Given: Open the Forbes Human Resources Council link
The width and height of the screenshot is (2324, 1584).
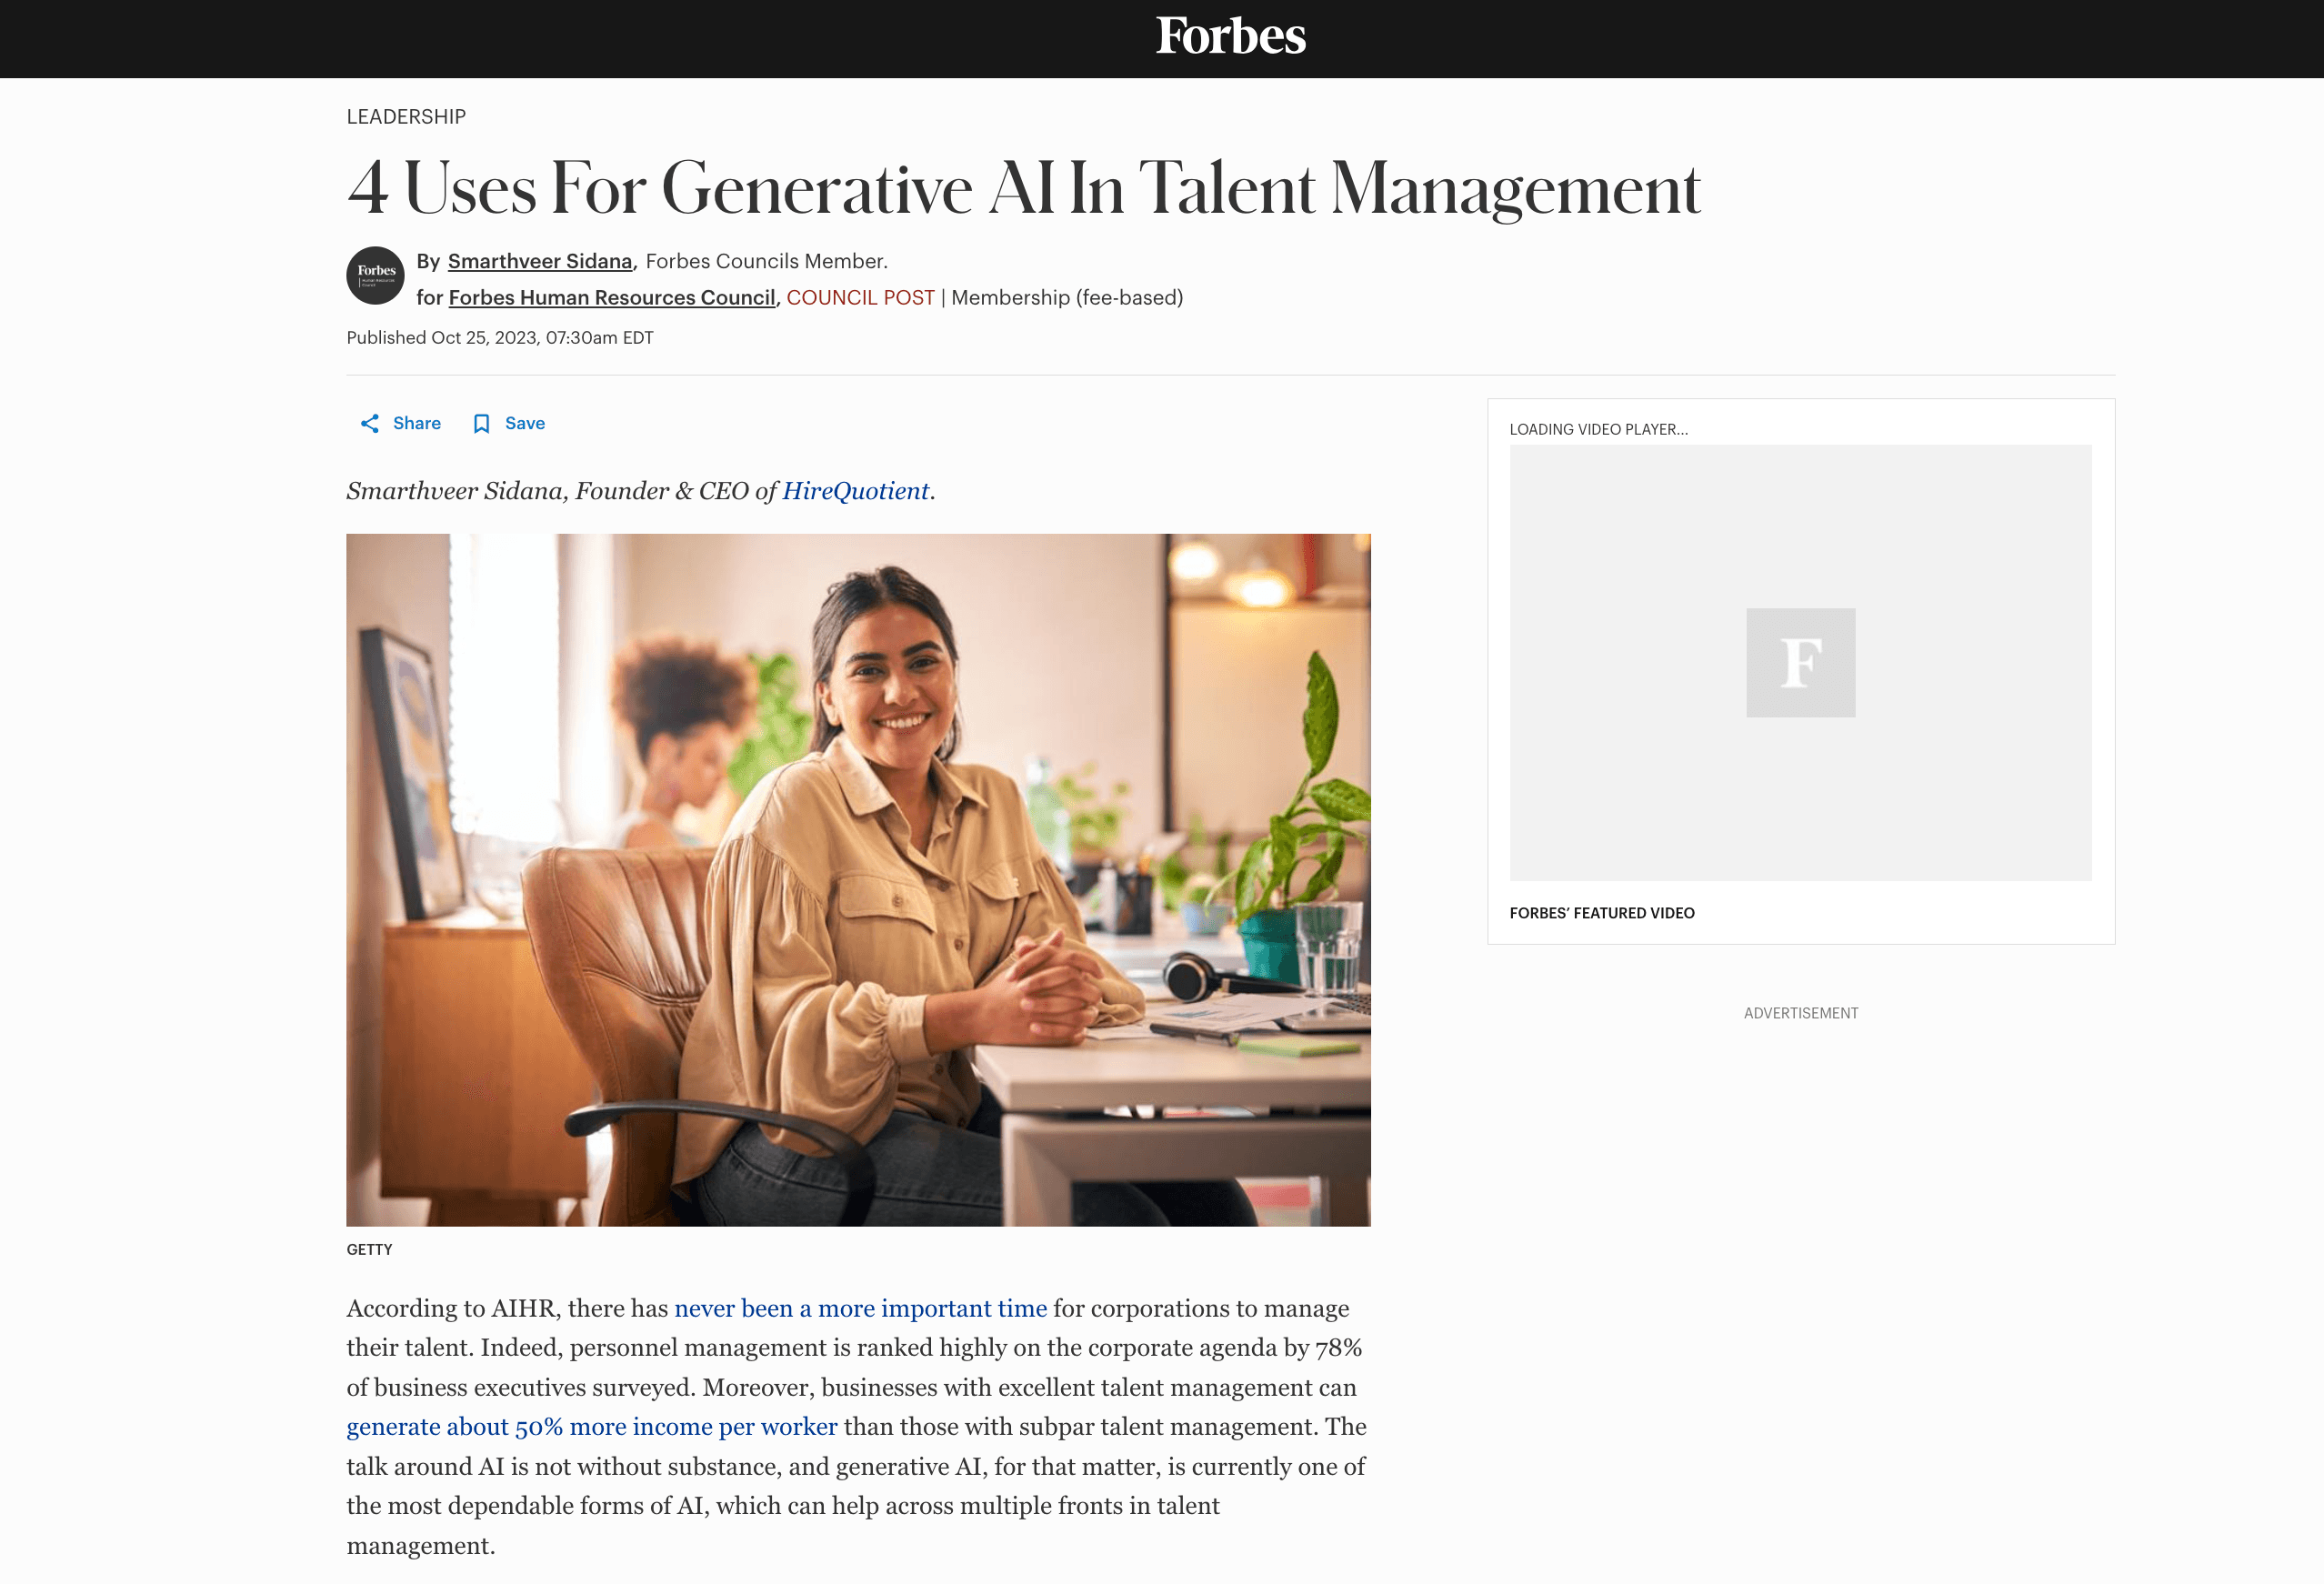Looking at the screenshot, I should click(x=612, y=297).
